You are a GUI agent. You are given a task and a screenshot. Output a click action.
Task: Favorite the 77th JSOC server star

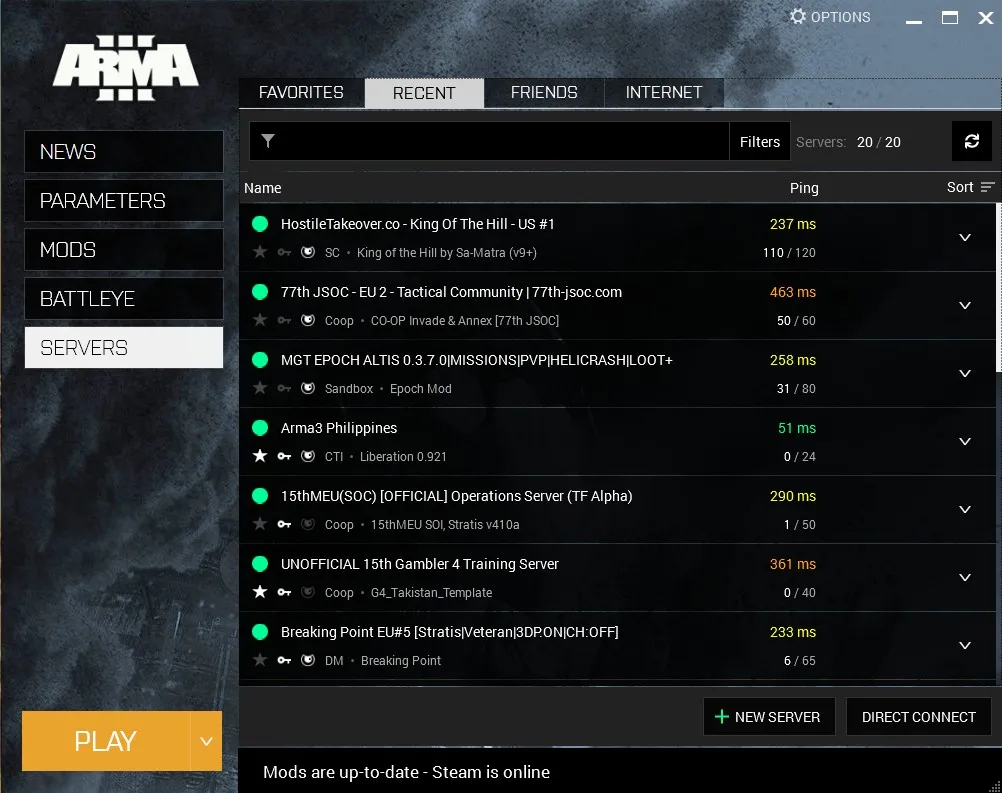click(x=260, y=320)
